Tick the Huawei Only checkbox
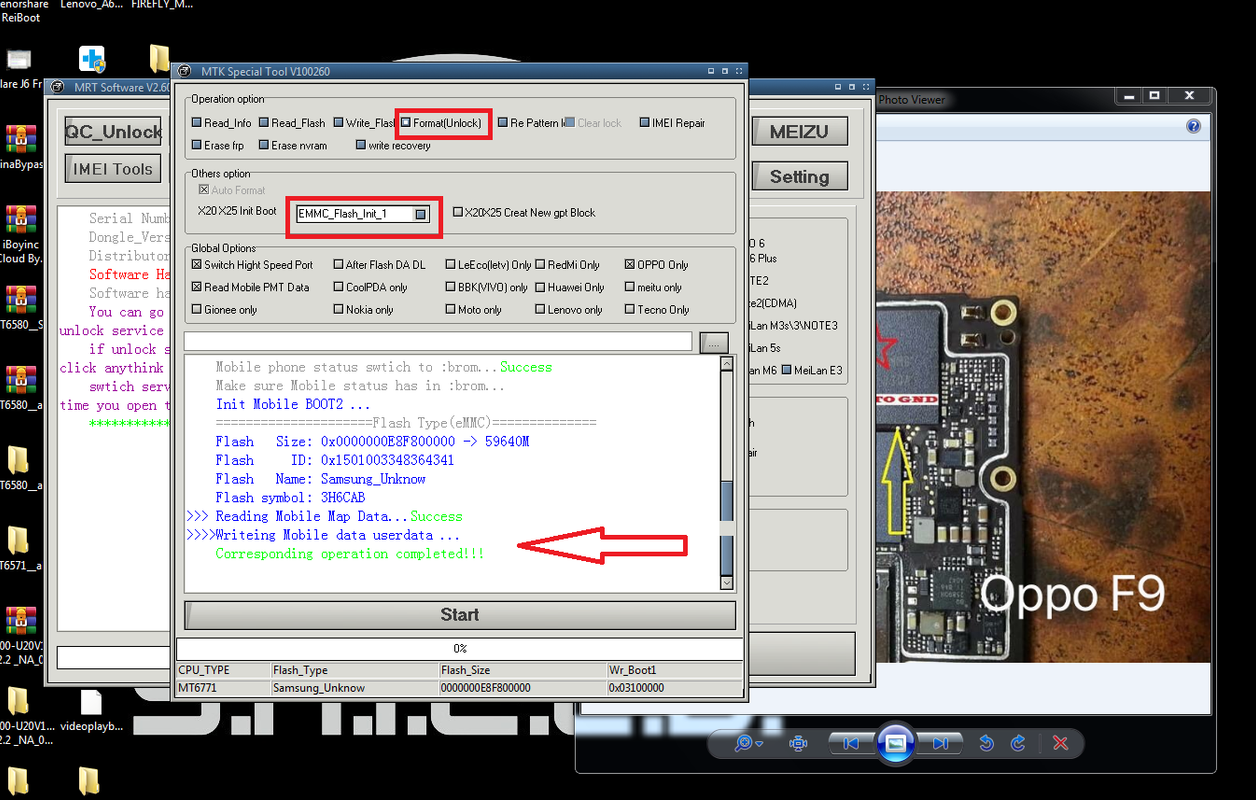The width and height of the screenshot is (1256, 800). point(541,287)
